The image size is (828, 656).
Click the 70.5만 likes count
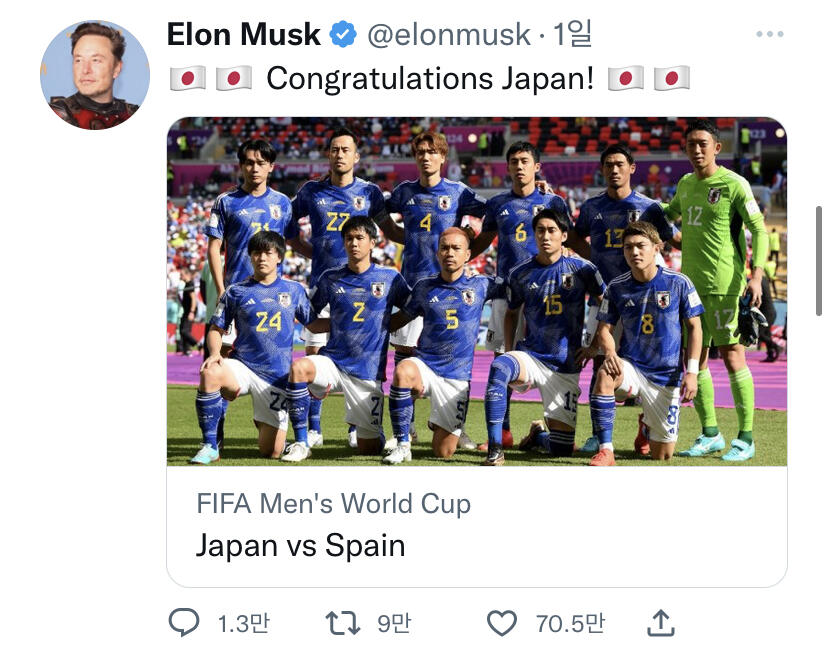pos(570,625)
